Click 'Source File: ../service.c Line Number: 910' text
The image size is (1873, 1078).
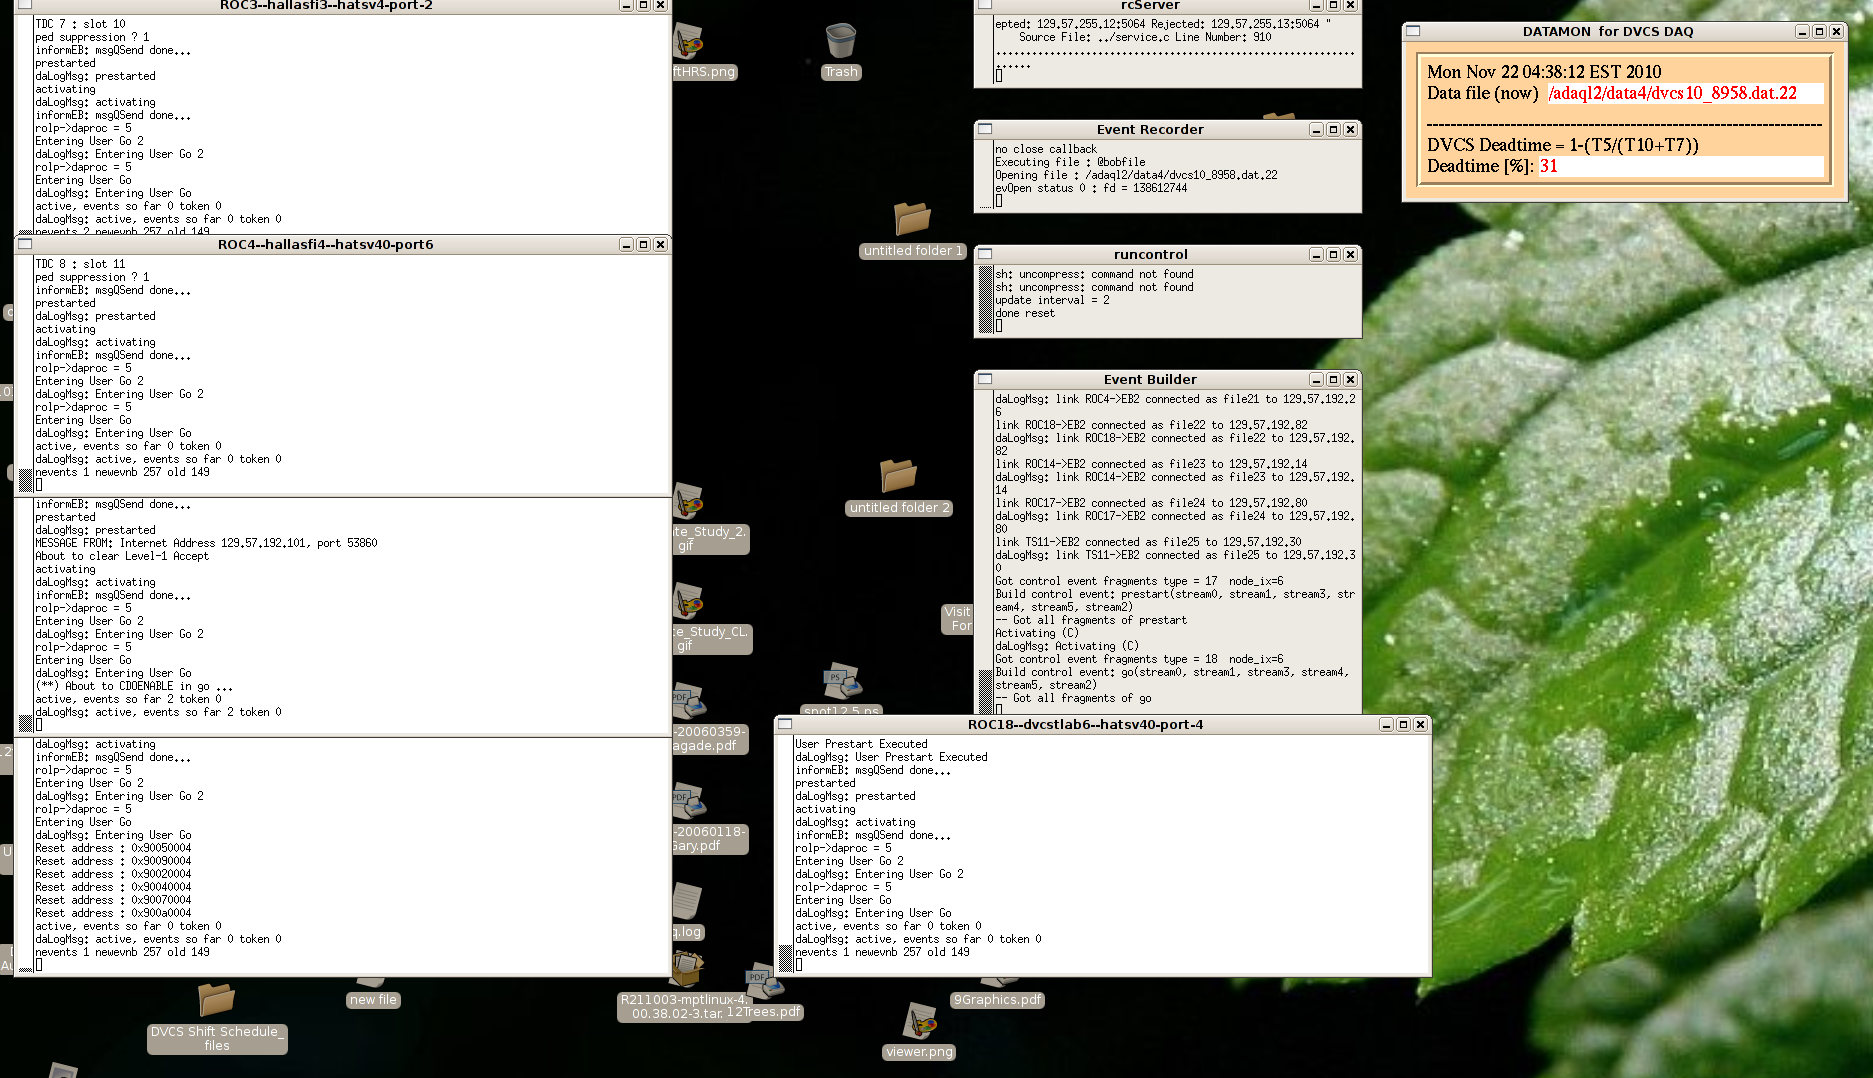(1145, 37)
